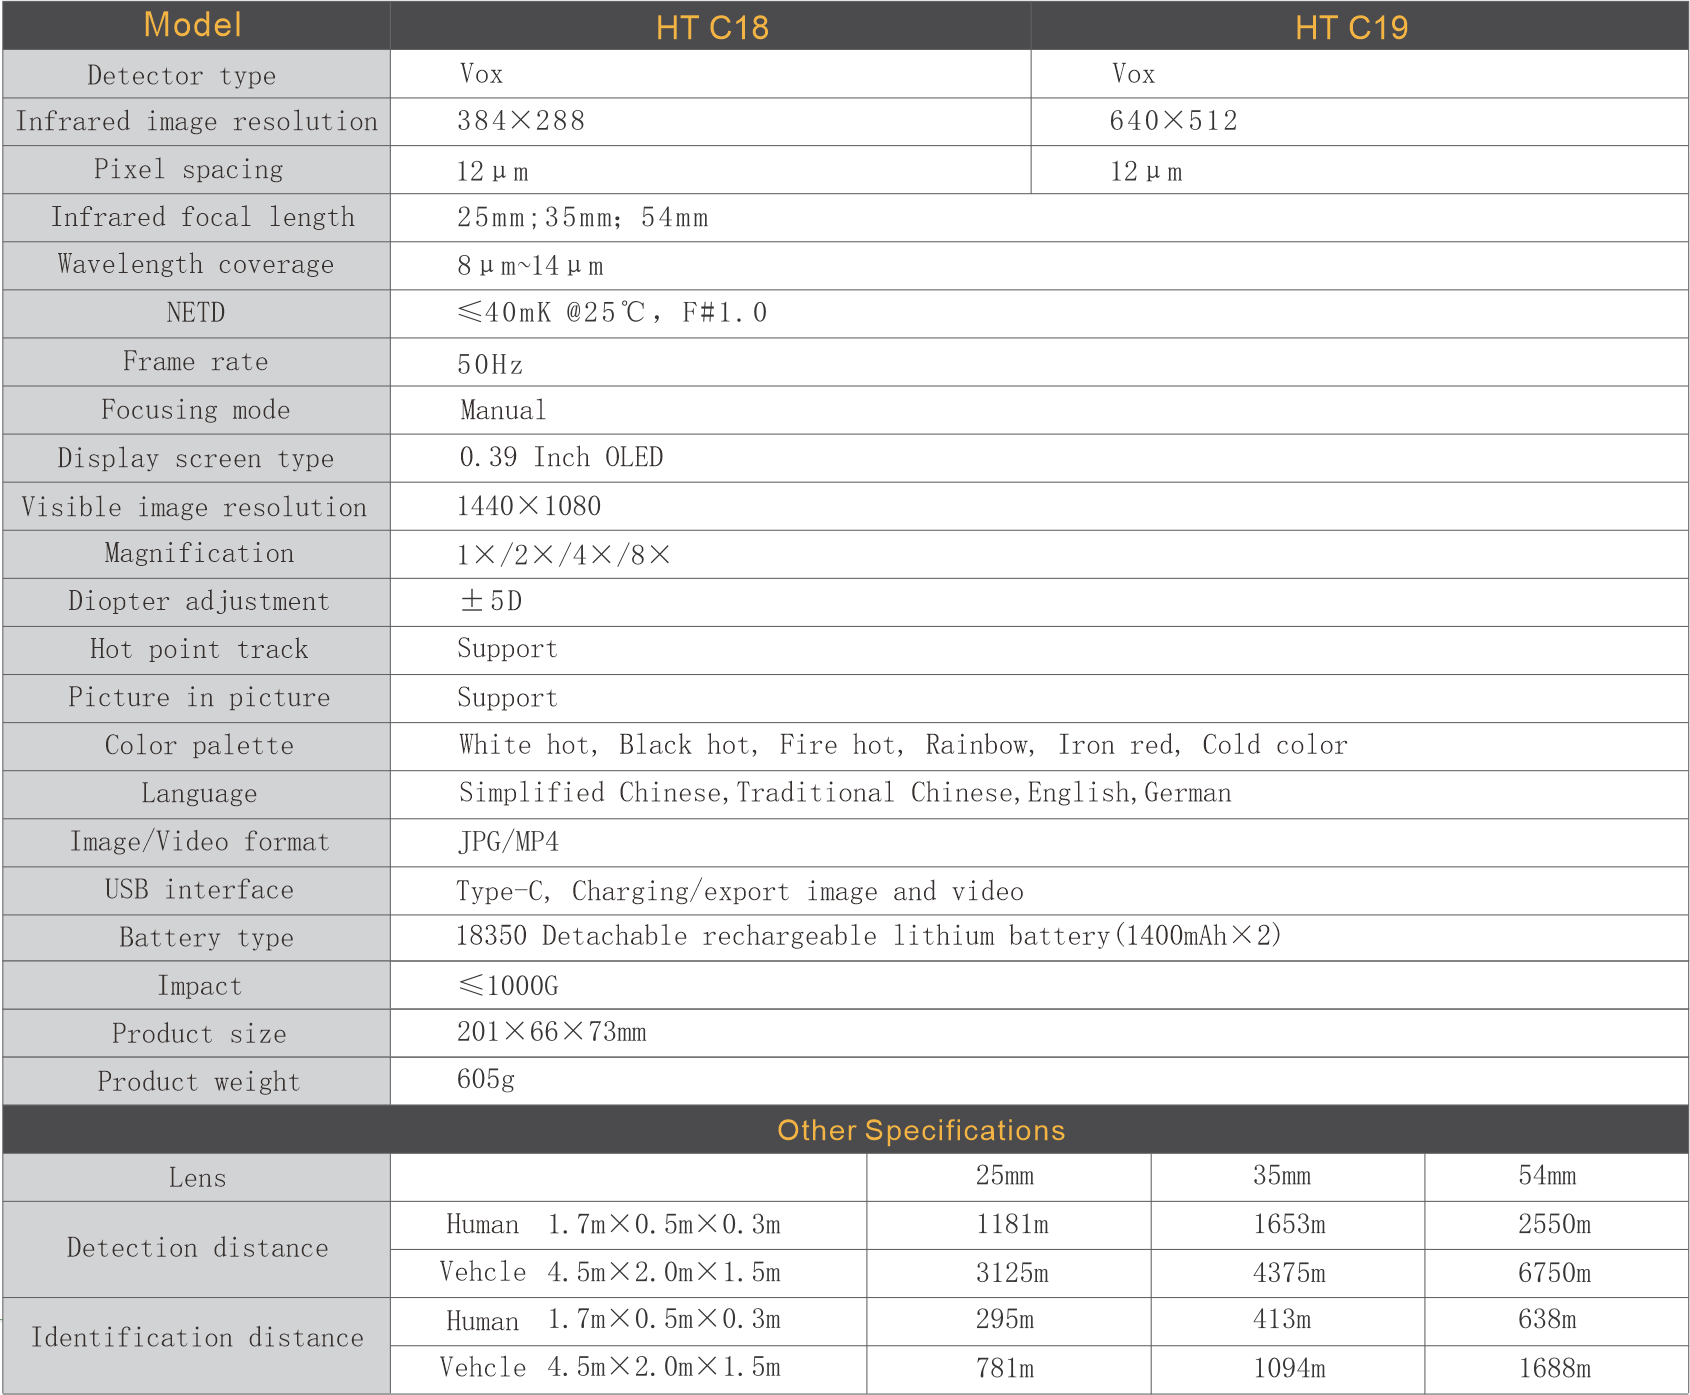The width and height of the screenshot is (1690, 1395).
Task: Select the 640×512 resolution value
Action: (1172, 121)
